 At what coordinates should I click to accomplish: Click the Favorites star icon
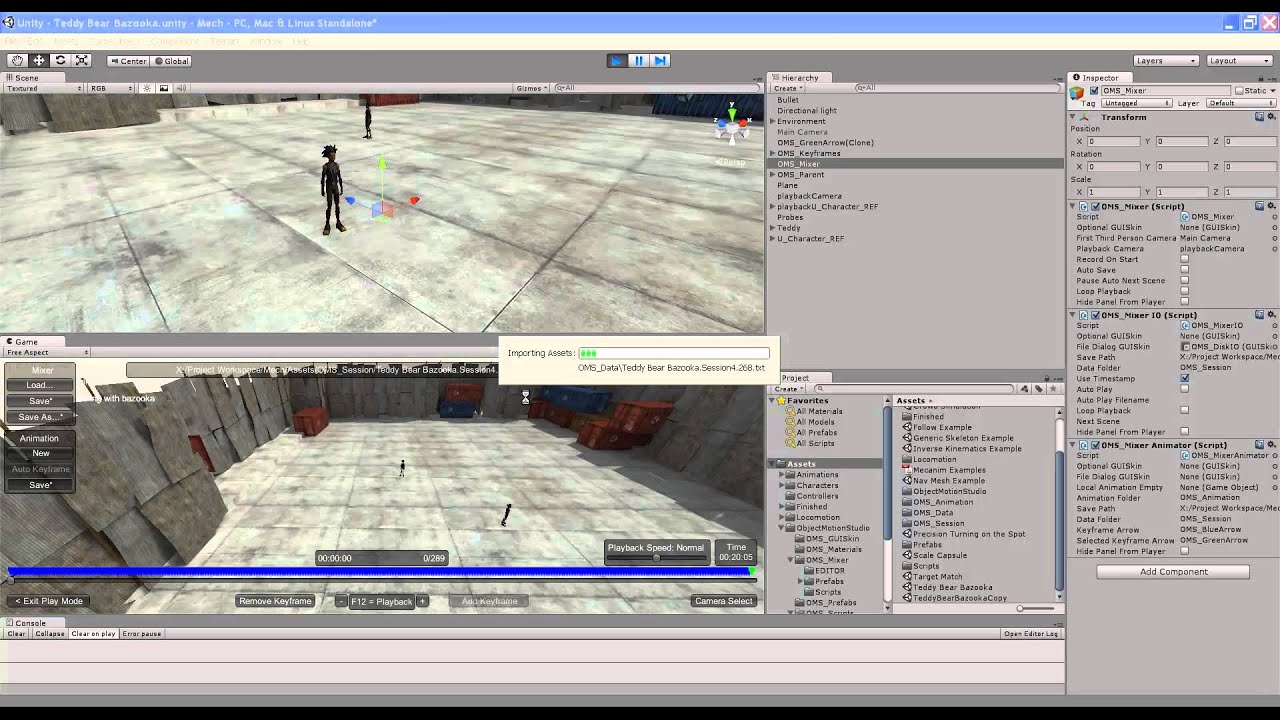pyautogui.click(x=780, y=401)
